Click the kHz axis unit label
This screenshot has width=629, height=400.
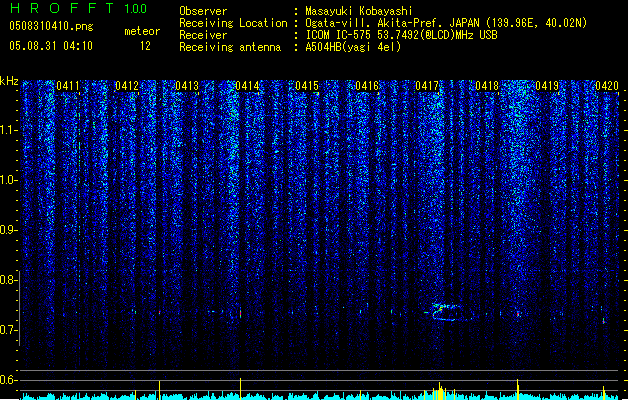[x=9, y=81]
